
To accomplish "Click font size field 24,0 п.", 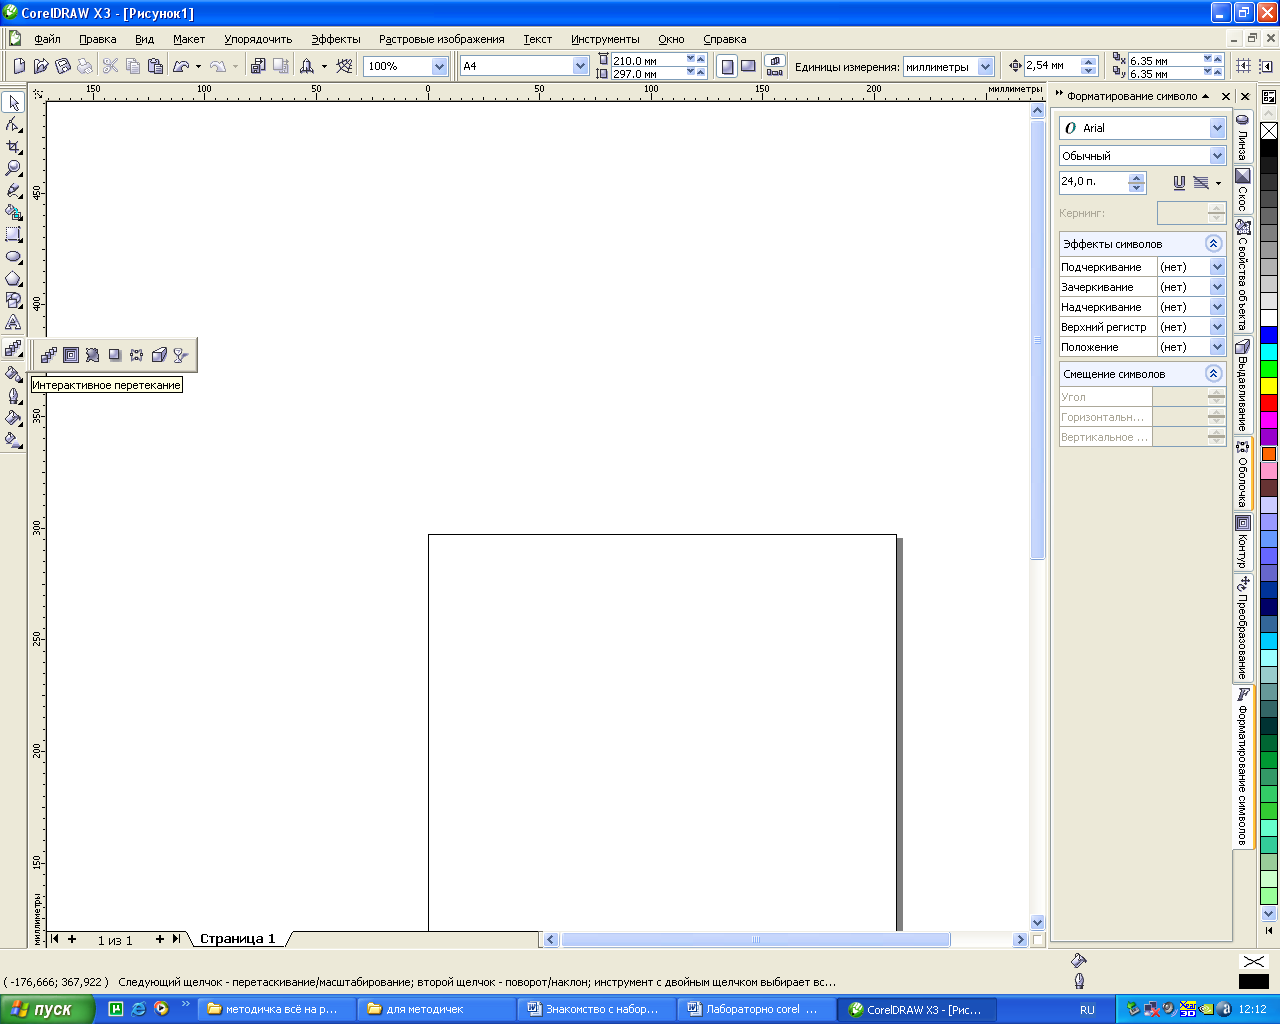I will (x=1093, y=182).
